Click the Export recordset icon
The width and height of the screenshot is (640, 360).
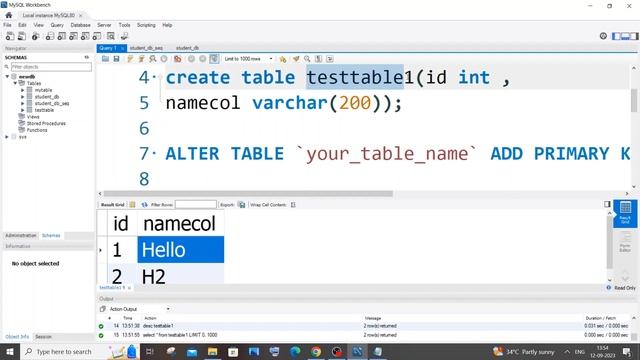tap(242, 204)
